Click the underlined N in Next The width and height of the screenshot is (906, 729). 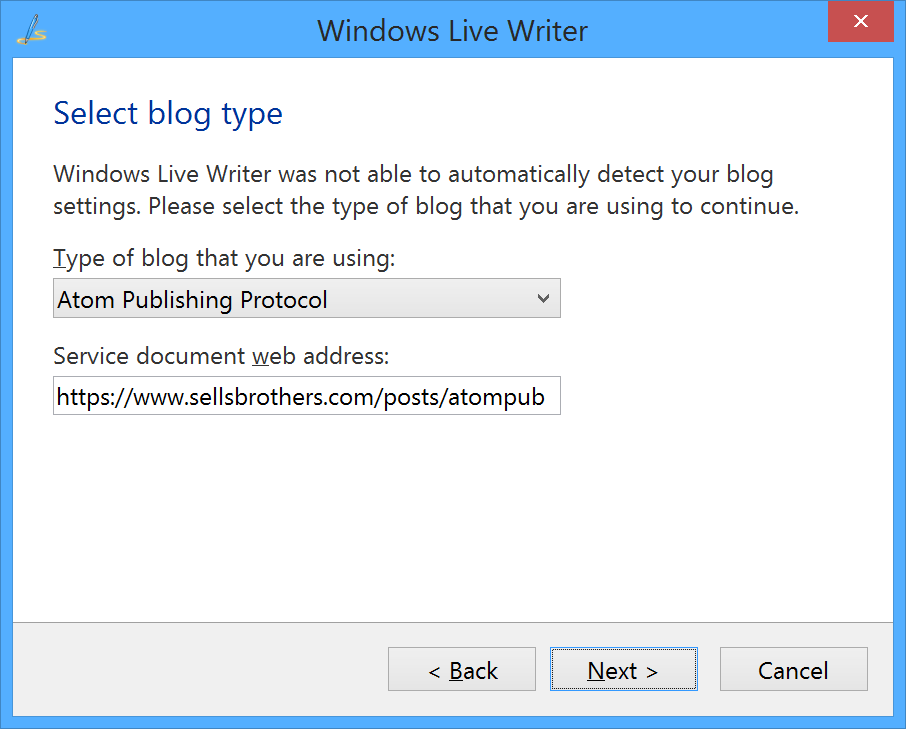tap(596, 671)
